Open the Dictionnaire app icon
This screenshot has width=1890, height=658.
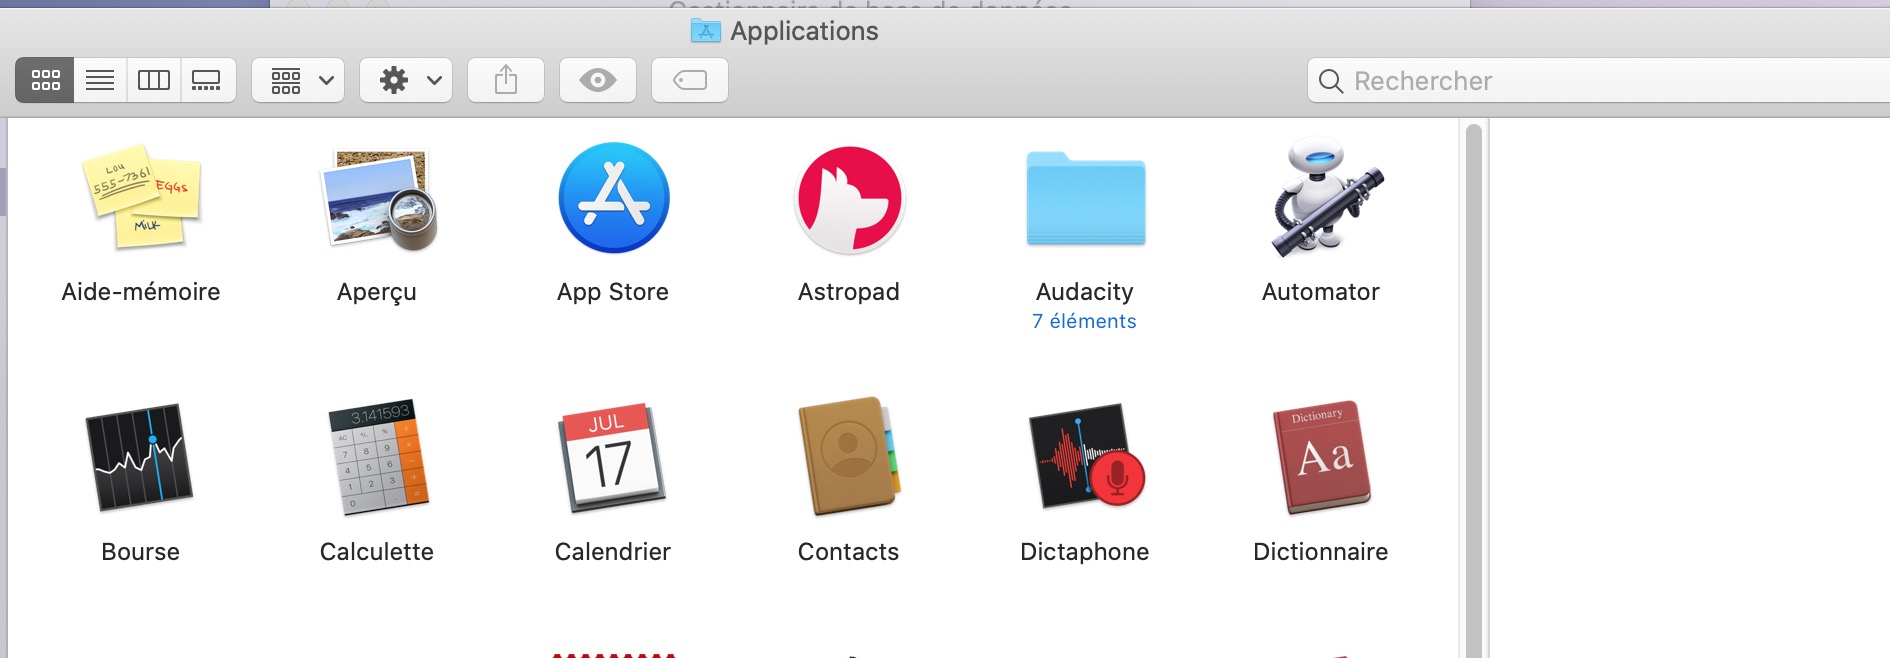(1321, 458)
